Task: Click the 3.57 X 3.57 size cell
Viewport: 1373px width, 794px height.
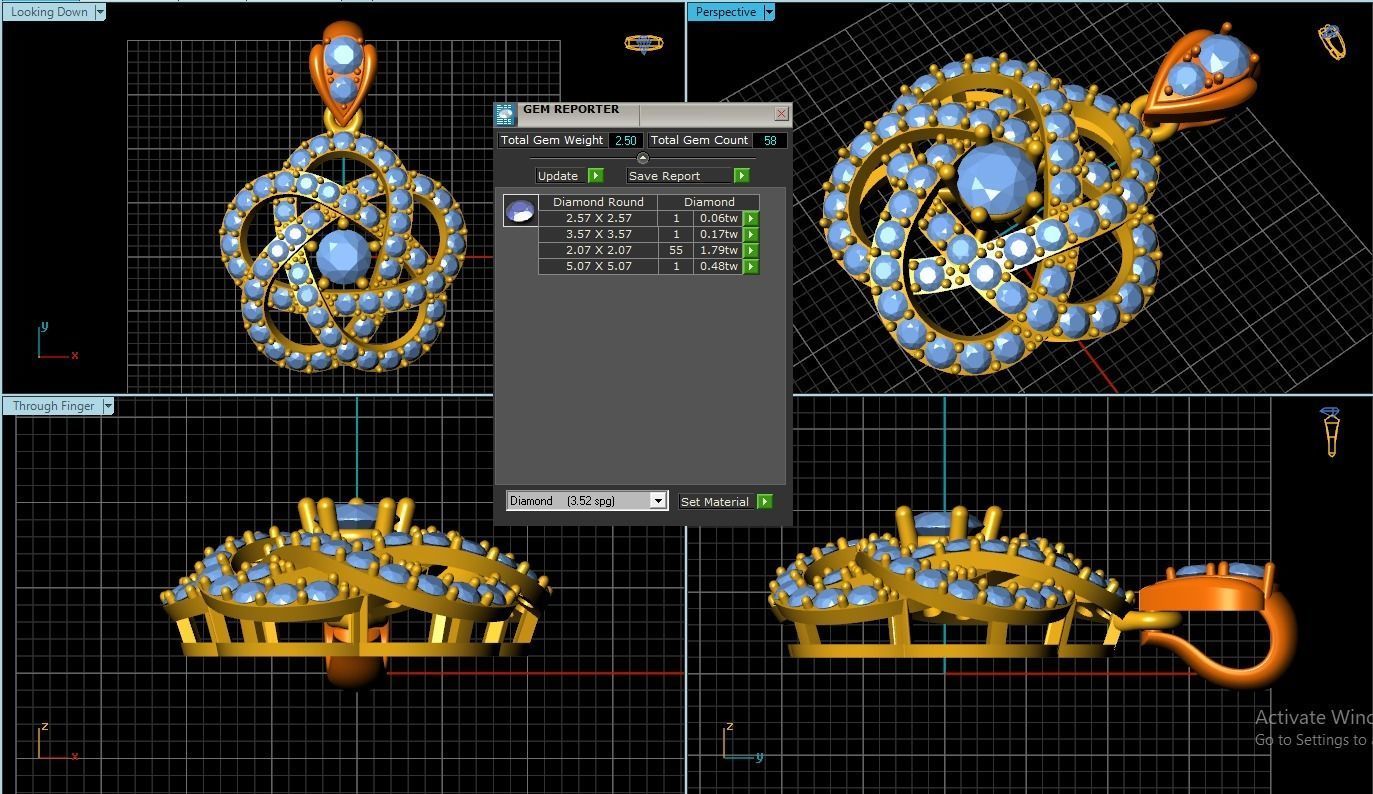Action: [x=598, y=234]
